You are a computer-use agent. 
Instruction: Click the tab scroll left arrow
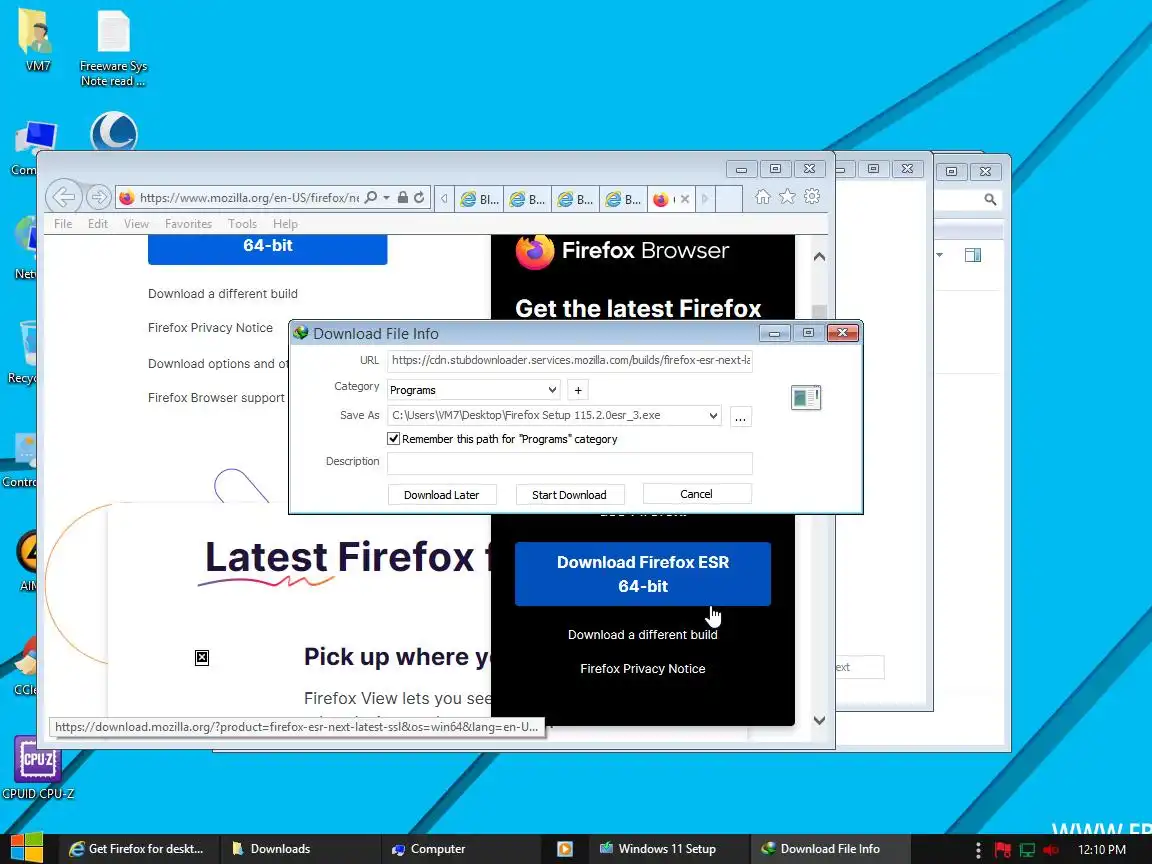(x=444, y=198)
